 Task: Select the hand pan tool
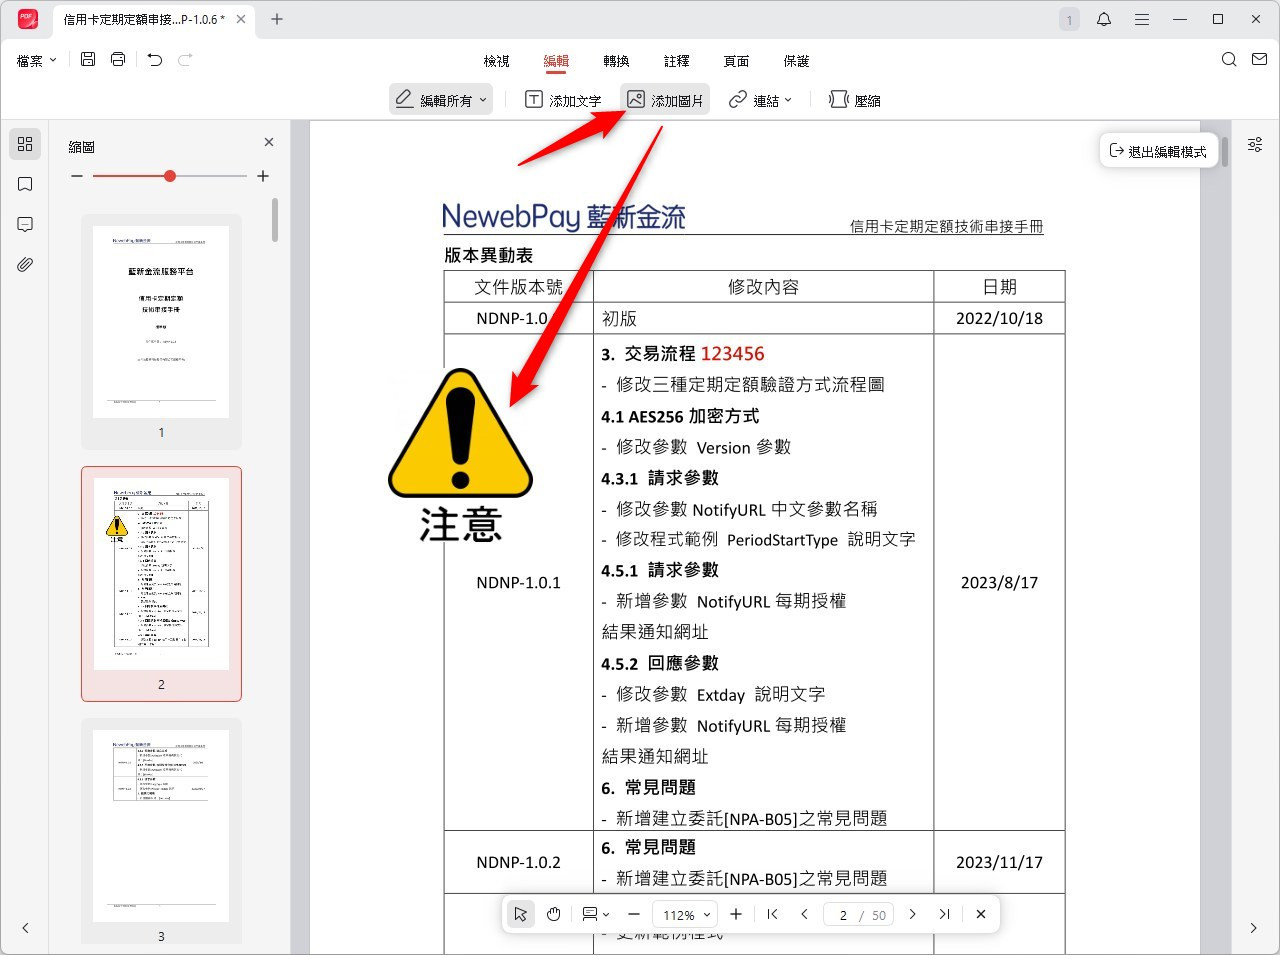554,914
